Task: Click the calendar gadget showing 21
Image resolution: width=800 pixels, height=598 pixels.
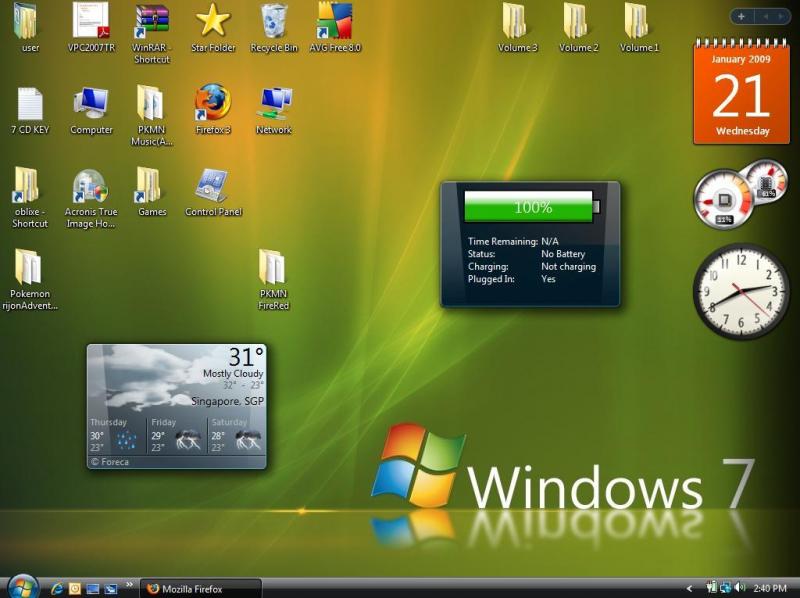Action: [741, 92]
